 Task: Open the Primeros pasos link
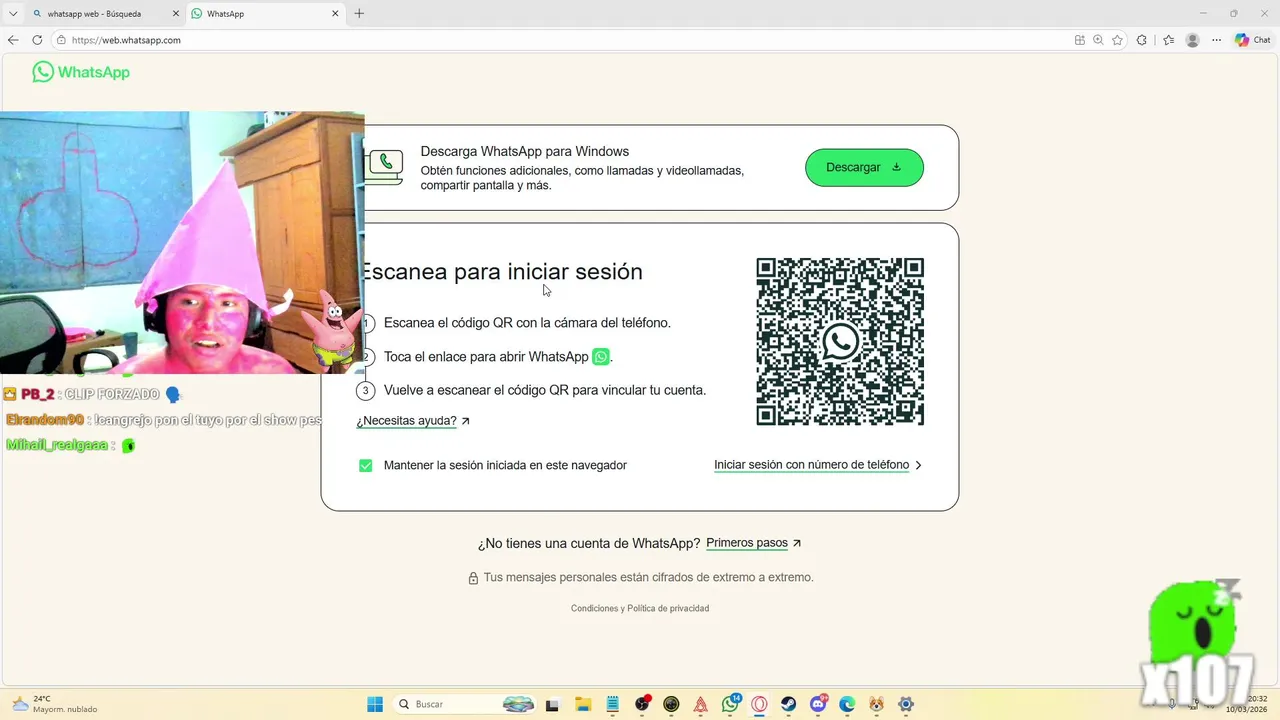coord(754,543)
